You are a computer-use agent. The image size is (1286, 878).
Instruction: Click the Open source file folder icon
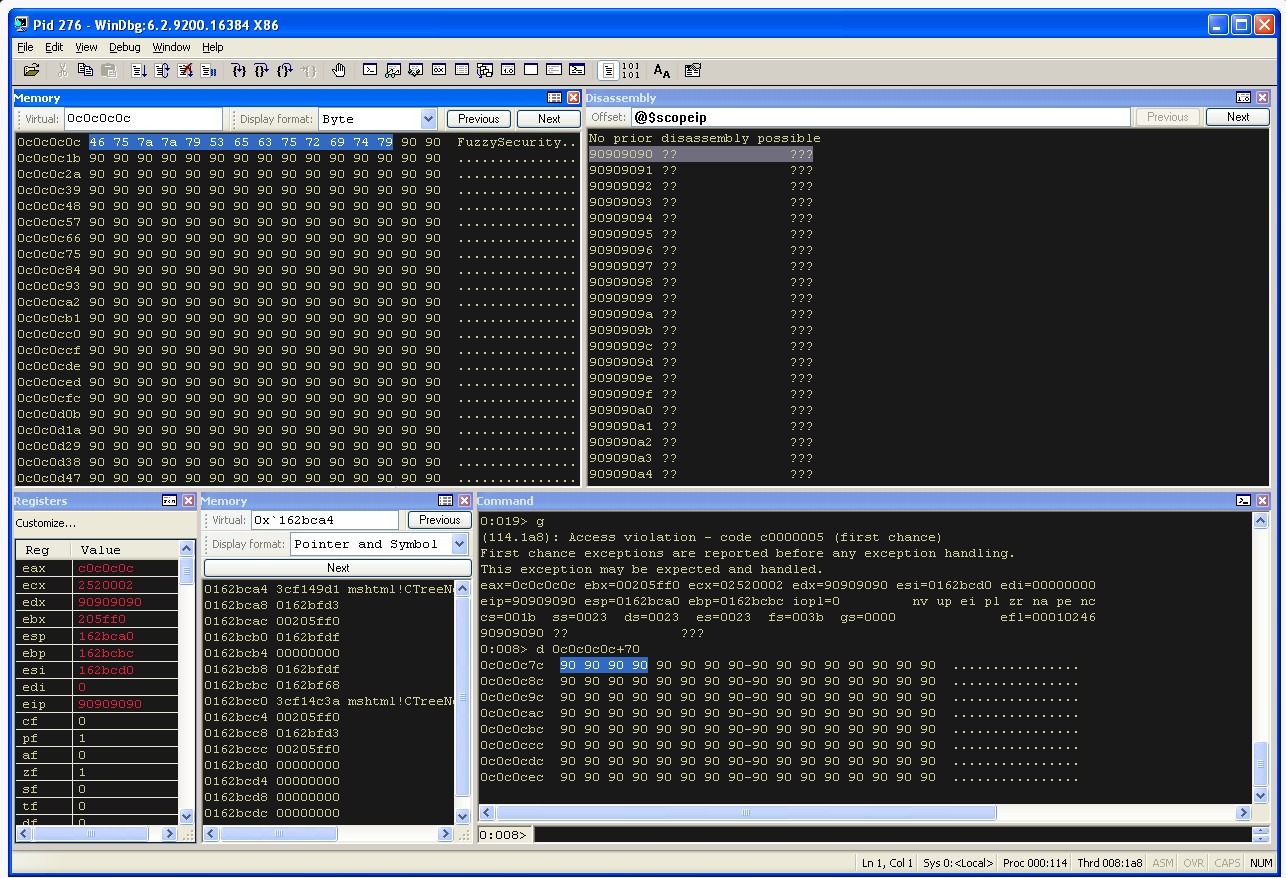[32, 70]
